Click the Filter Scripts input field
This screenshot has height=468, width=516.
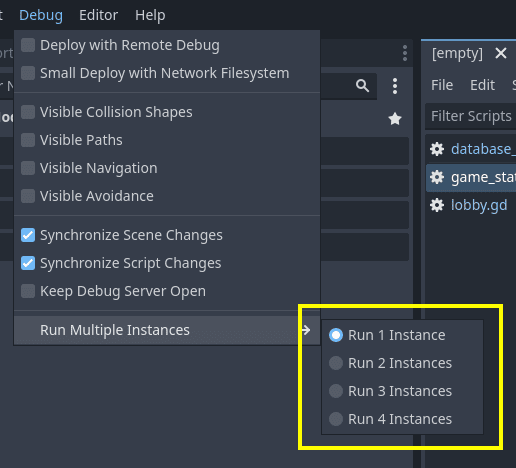click(x=471, y=116)
